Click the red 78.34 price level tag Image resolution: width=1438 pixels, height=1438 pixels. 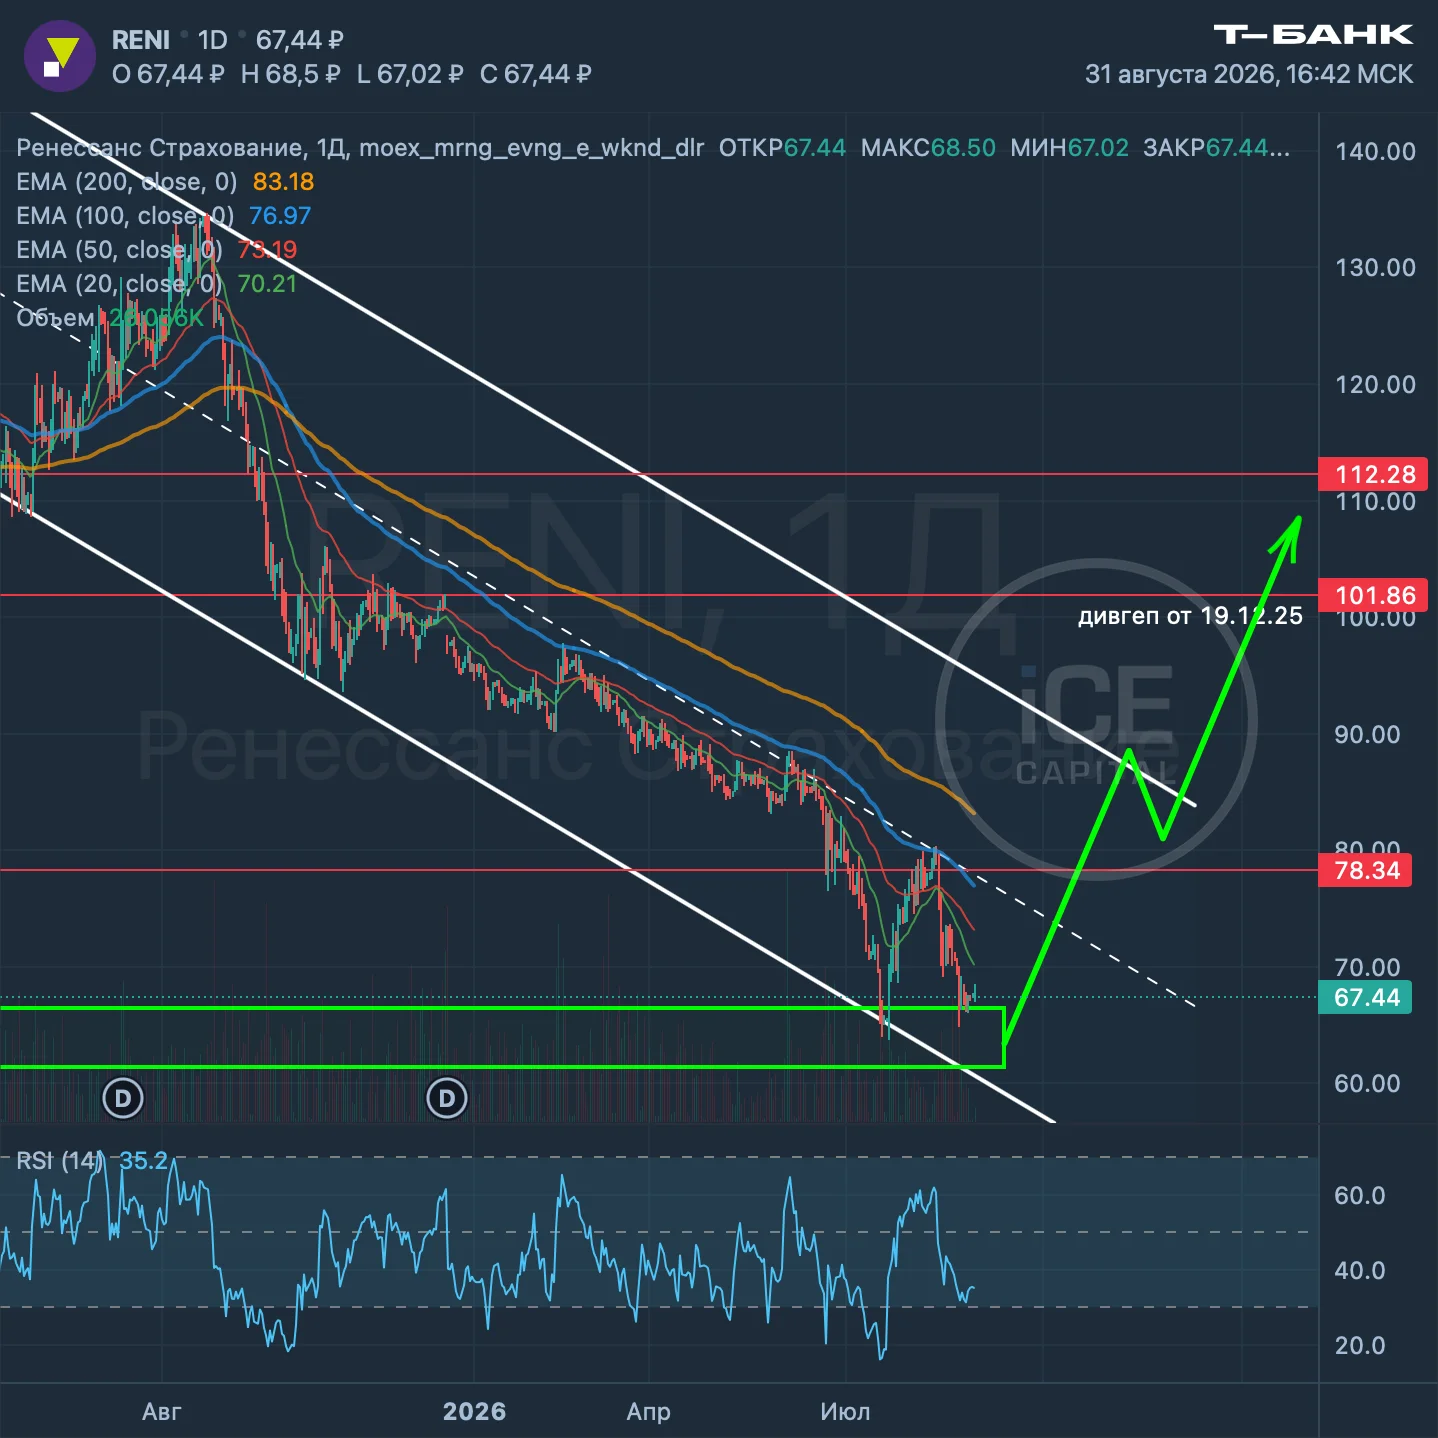[x=1366, y=870]
